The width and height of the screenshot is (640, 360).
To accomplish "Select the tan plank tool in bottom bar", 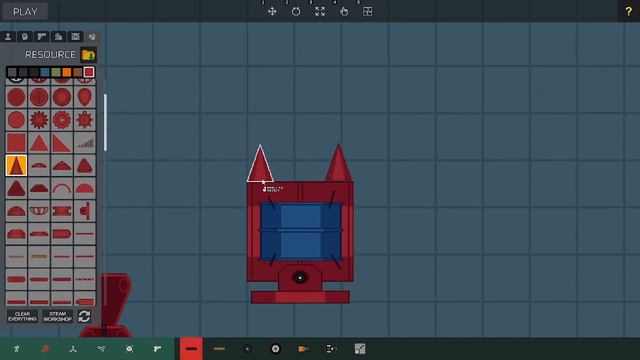I will tap(219, 349).
